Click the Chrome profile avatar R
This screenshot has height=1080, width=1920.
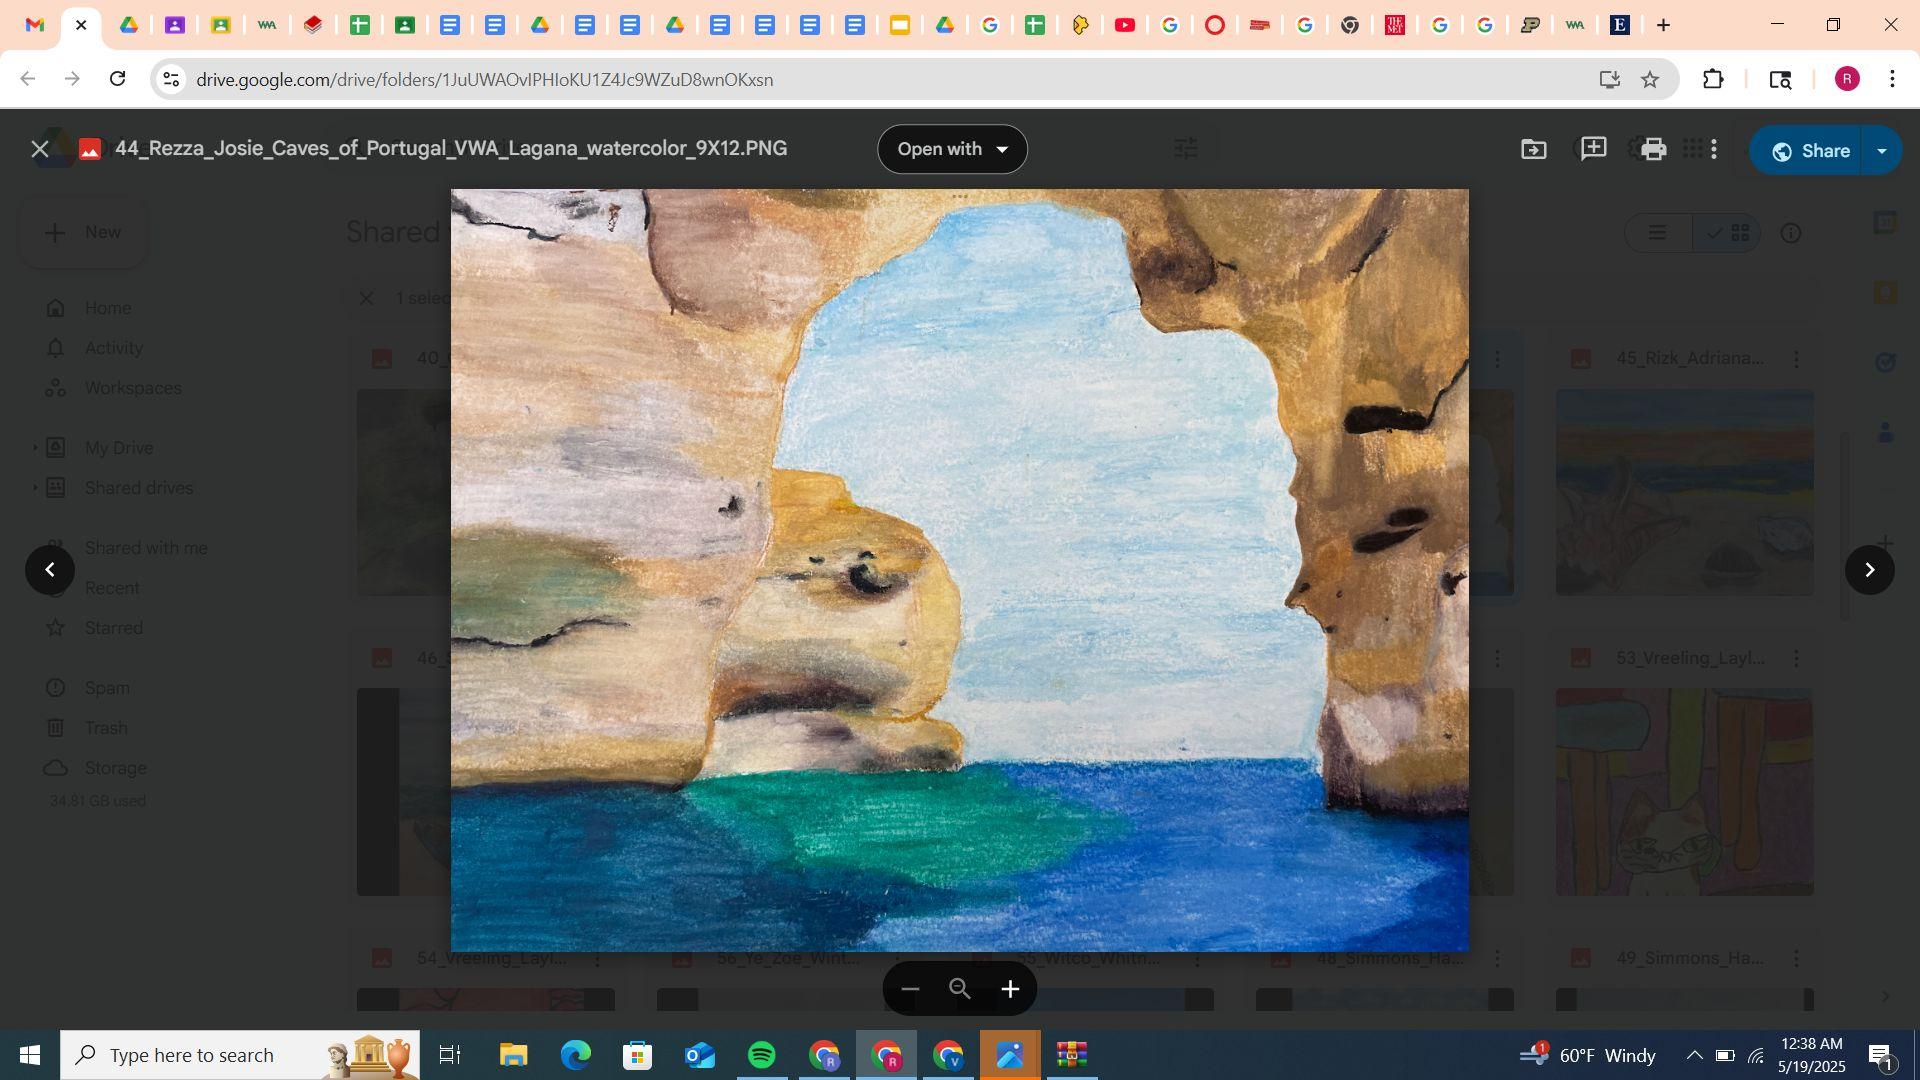1847,79
